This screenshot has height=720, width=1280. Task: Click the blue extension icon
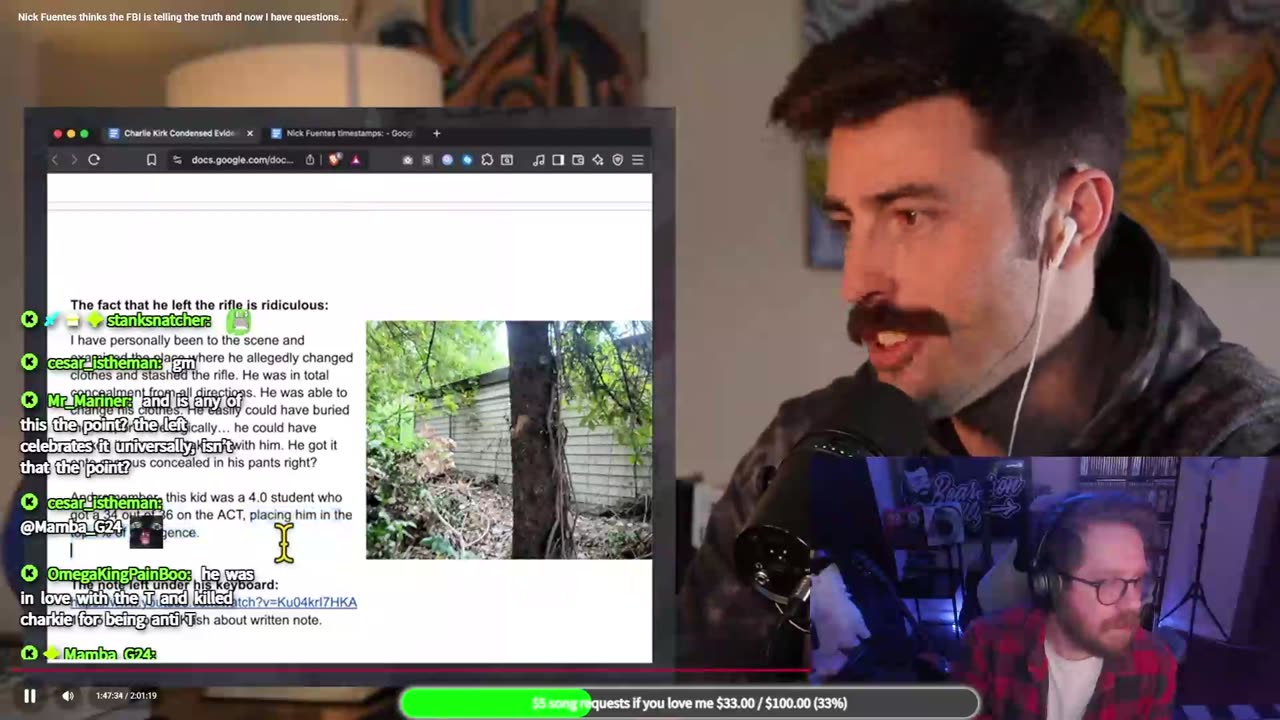[467, 160]
